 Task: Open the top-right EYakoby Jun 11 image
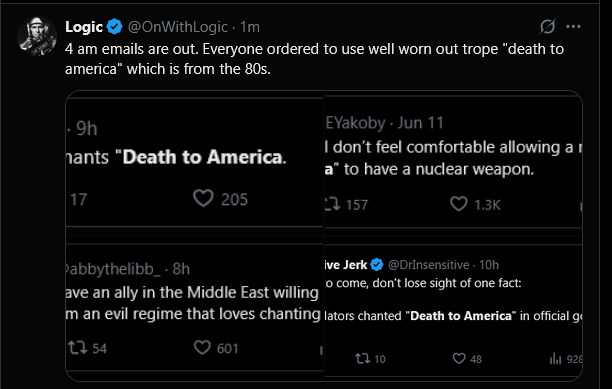(x=453, y=159)
